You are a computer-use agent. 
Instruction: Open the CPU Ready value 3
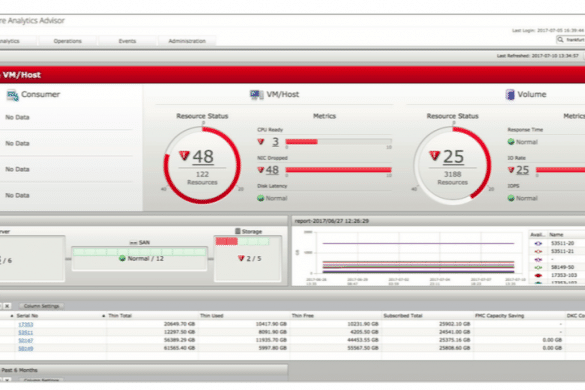coord(275,142)
